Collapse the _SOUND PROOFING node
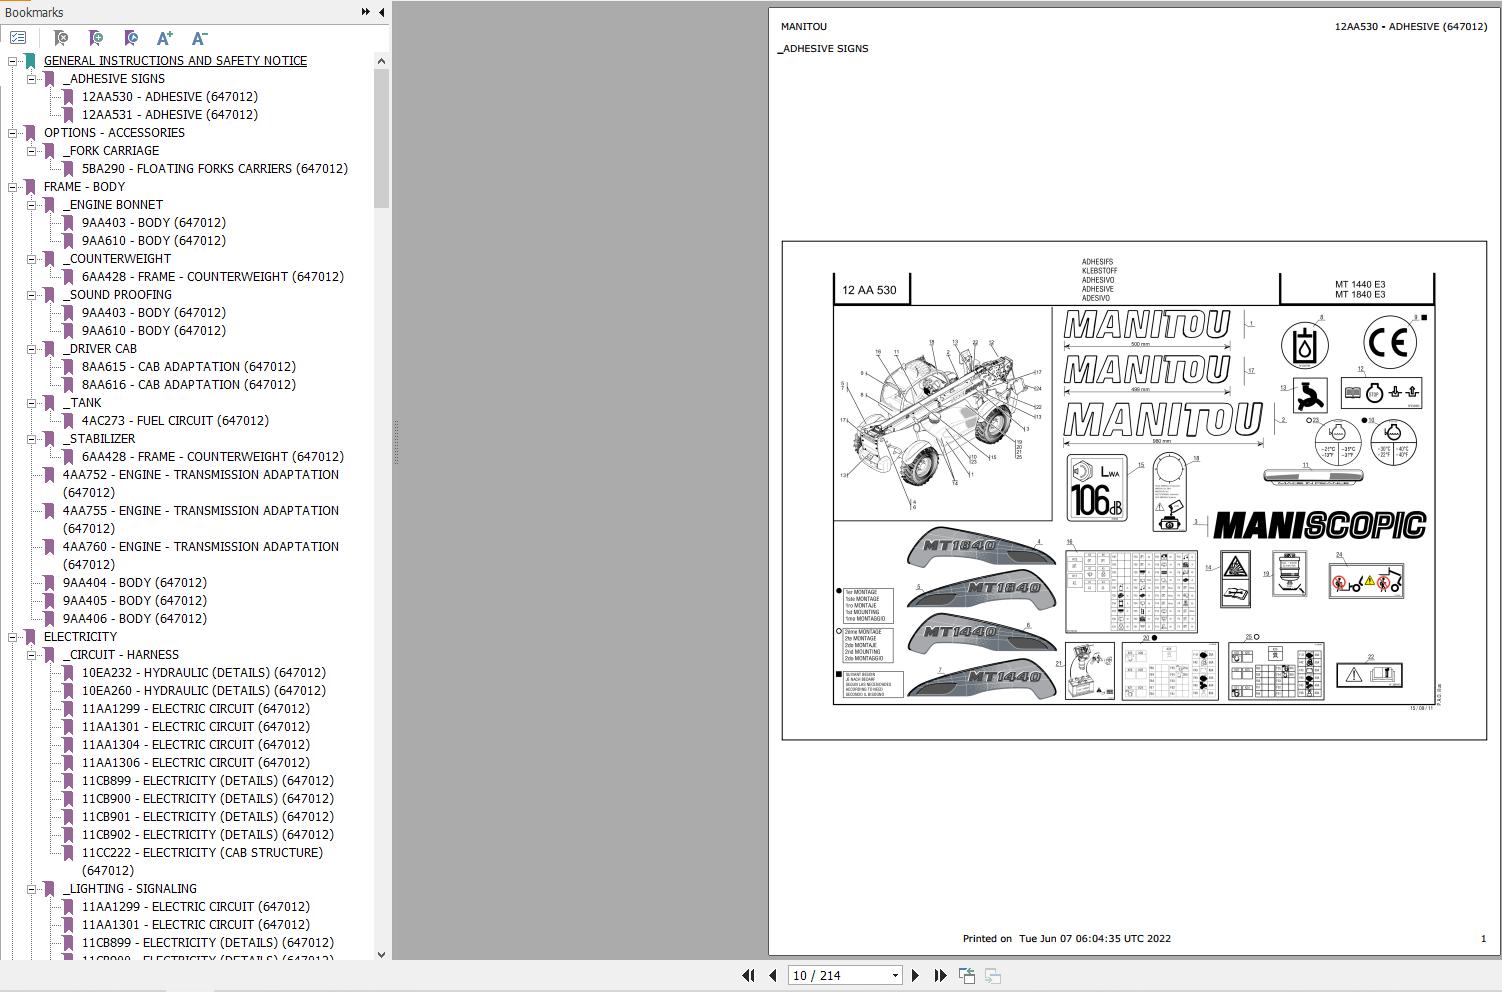Screen dimensions: 1502x992 (x=32, y=295)
